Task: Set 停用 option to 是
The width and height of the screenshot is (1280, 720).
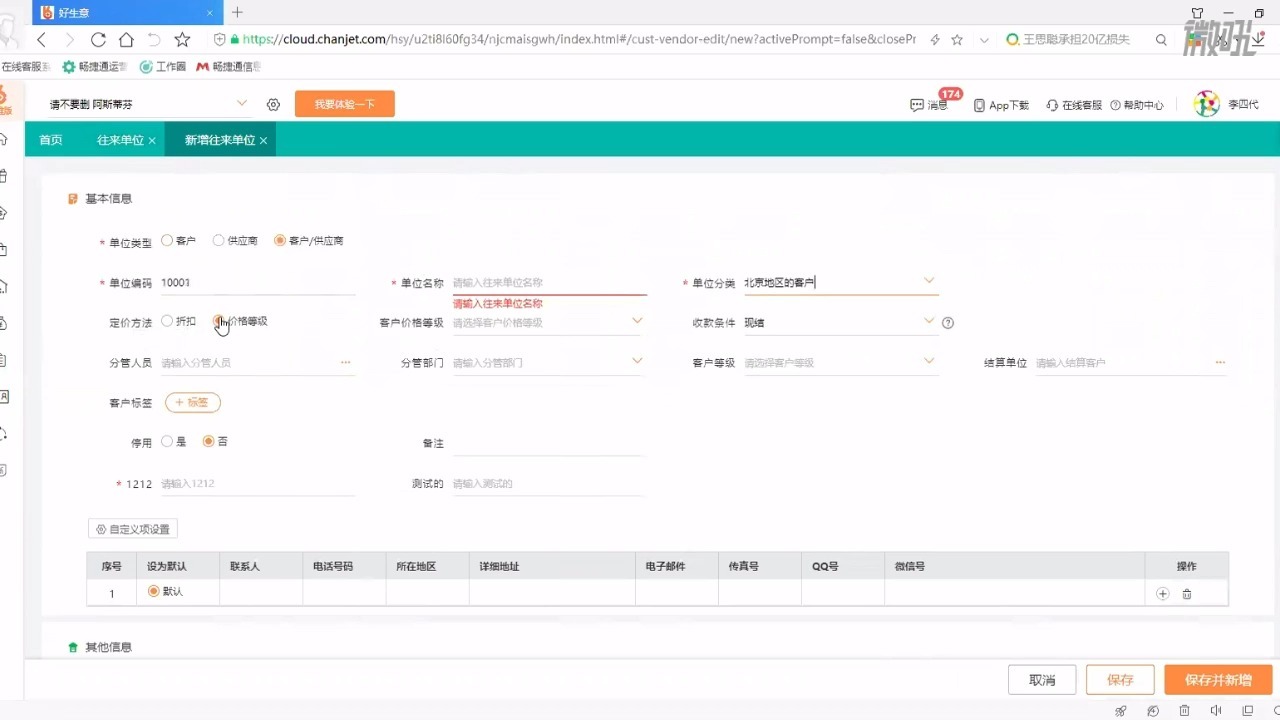Action: click(168, 441)
